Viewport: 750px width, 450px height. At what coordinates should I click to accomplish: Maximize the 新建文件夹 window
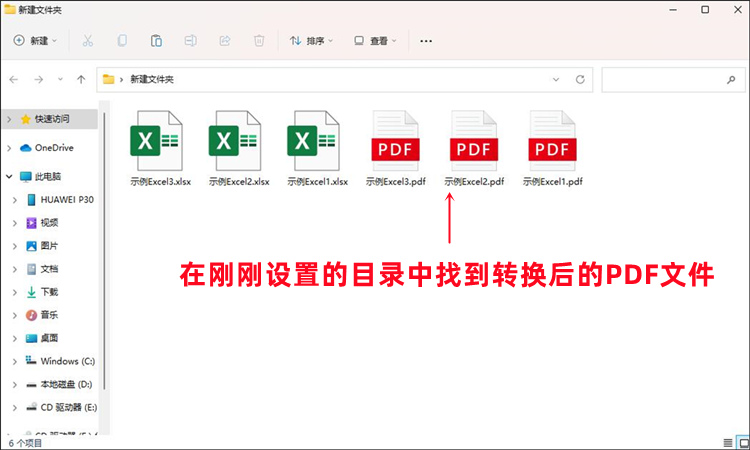tap(705, 10)
